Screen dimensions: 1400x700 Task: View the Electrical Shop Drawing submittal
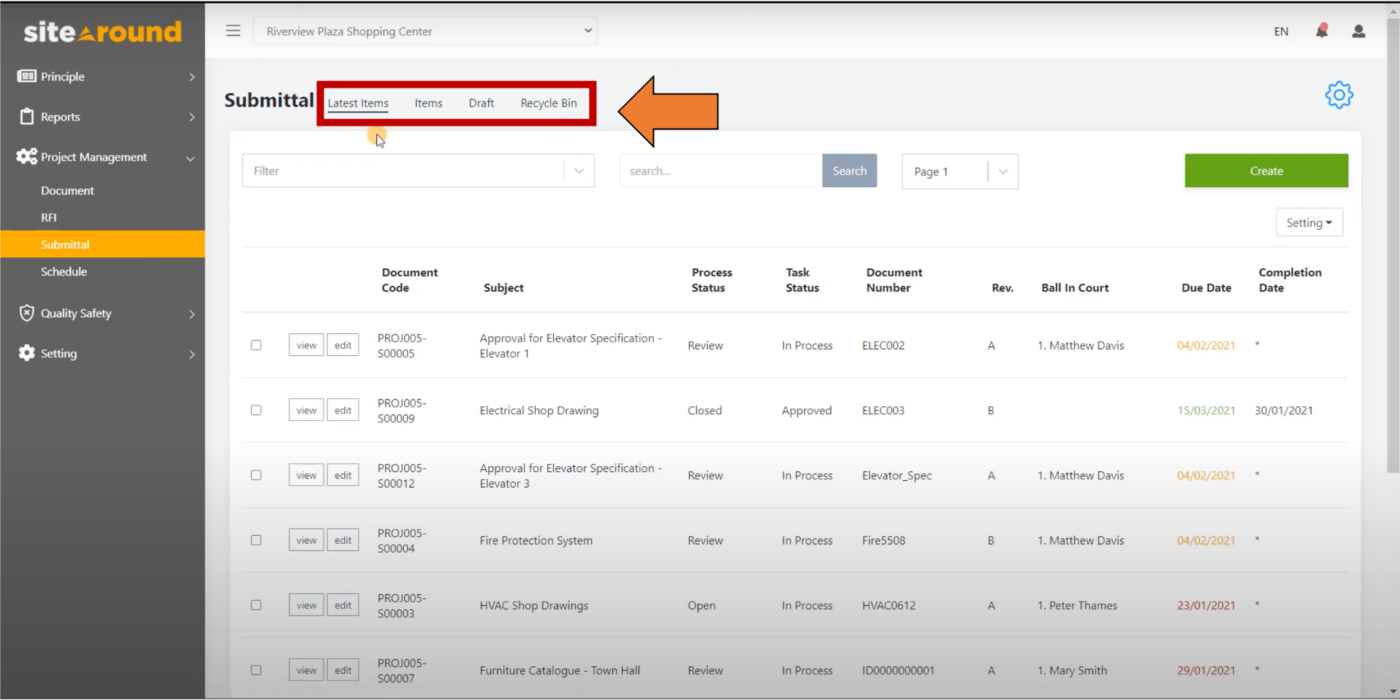[x=306, y=410]
